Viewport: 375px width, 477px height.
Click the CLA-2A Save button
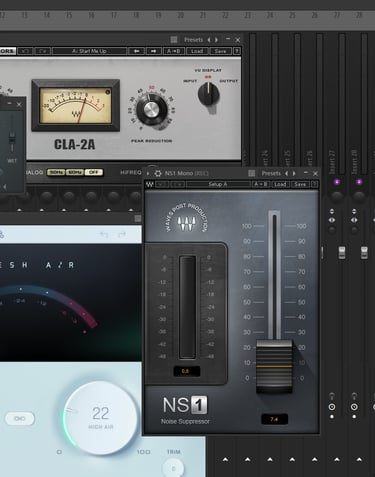[x=220, y=51]
